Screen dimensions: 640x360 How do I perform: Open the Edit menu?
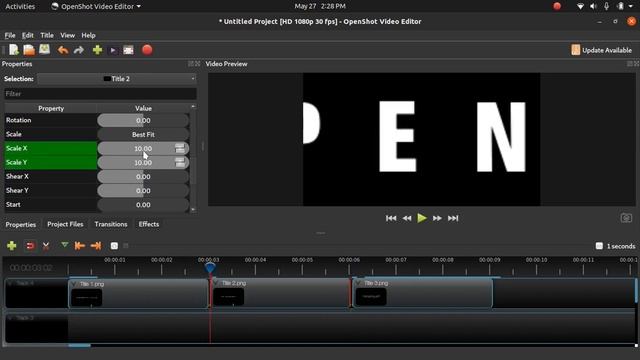tap(28, 36)
